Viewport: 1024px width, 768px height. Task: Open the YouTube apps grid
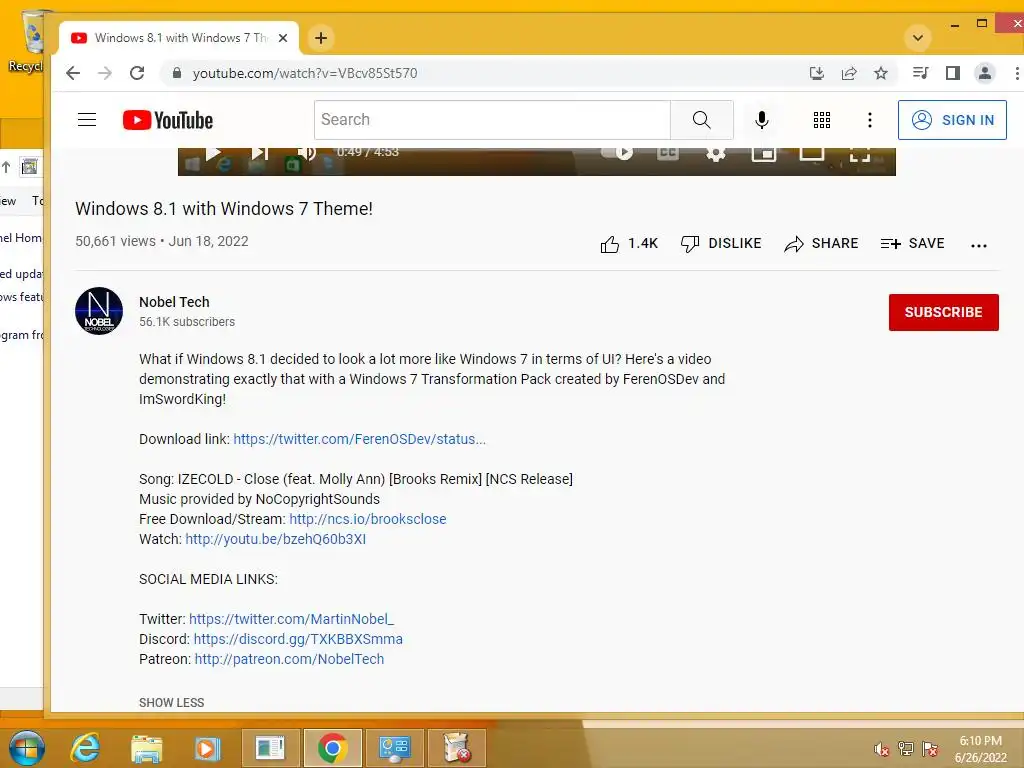[822, 120]
